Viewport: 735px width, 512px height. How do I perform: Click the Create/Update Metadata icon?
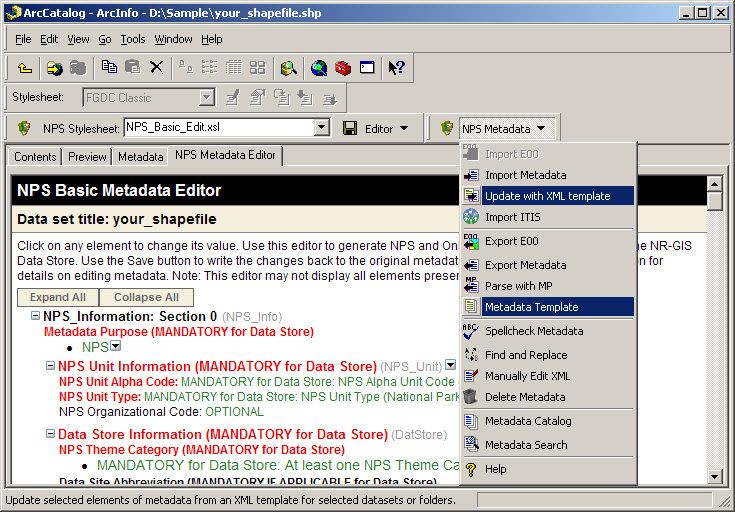[281, 98]
